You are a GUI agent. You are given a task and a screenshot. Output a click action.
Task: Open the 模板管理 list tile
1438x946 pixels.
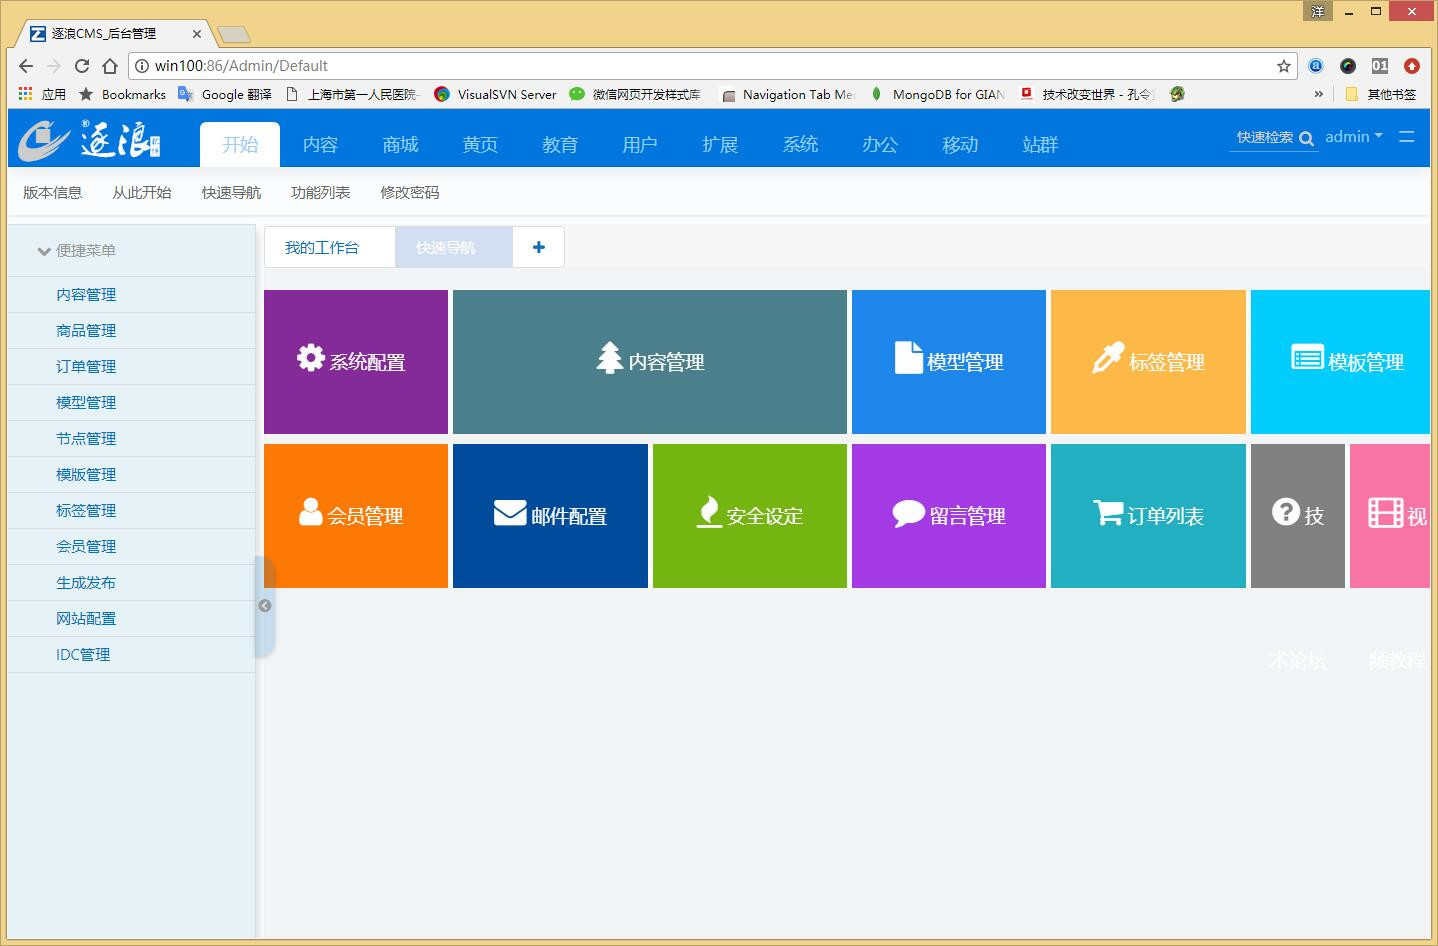point(1340,362)
